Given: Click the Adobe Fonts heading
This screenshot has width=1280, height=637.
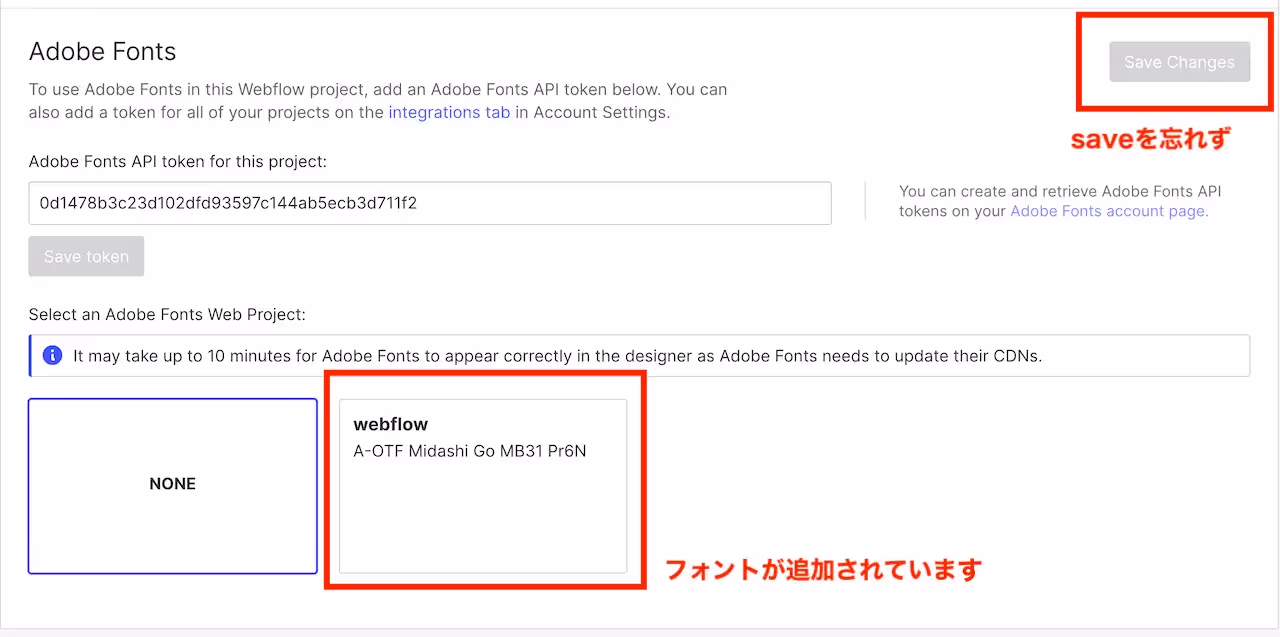Looking at the screenshot, I should coord(102,51).
